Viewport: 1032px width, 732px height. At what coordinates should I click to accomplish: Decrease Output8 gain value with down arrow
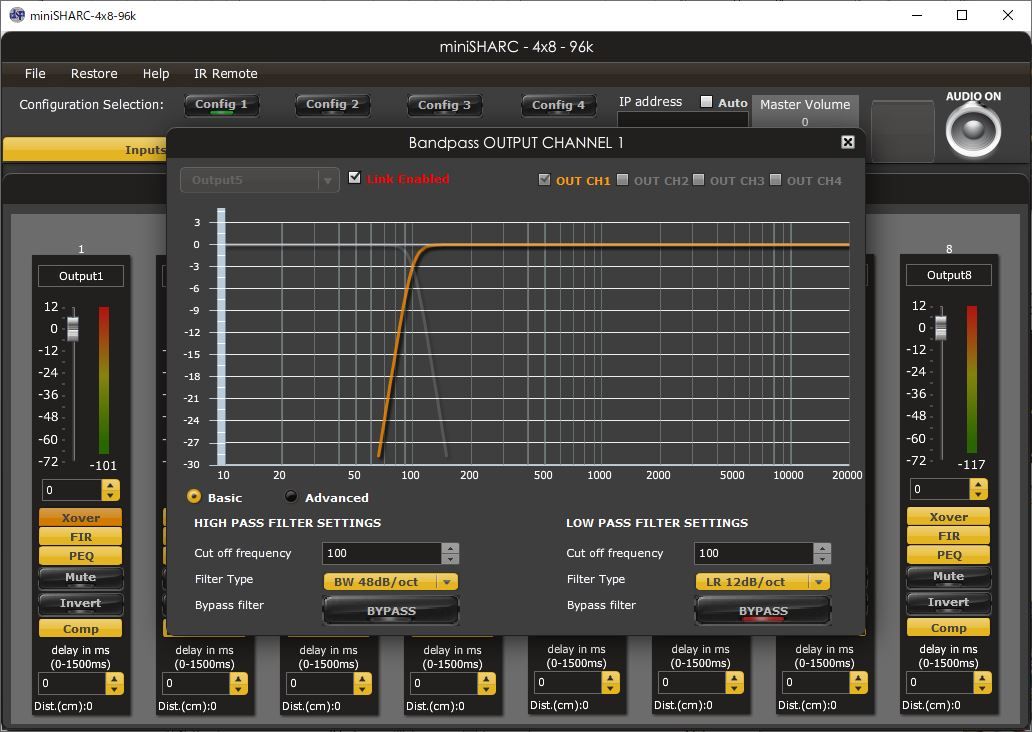point(979,494)
